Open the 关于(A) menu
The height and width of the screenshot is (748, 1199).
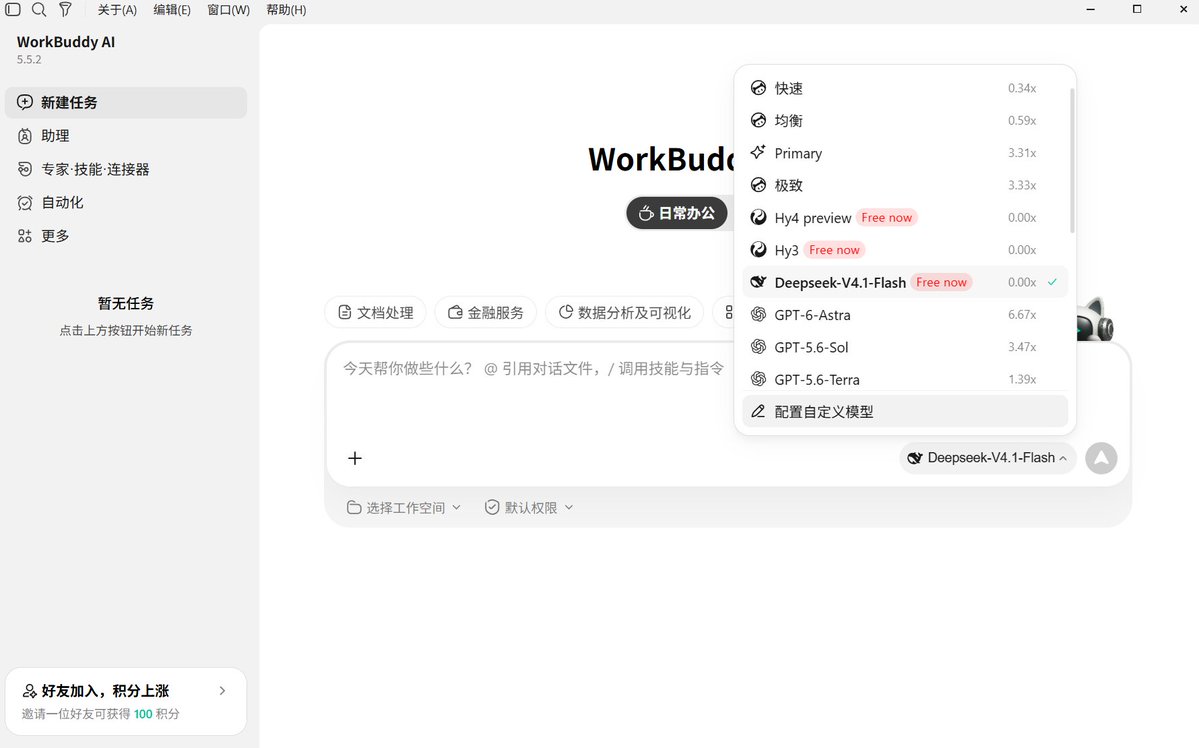tap(117, 10)
